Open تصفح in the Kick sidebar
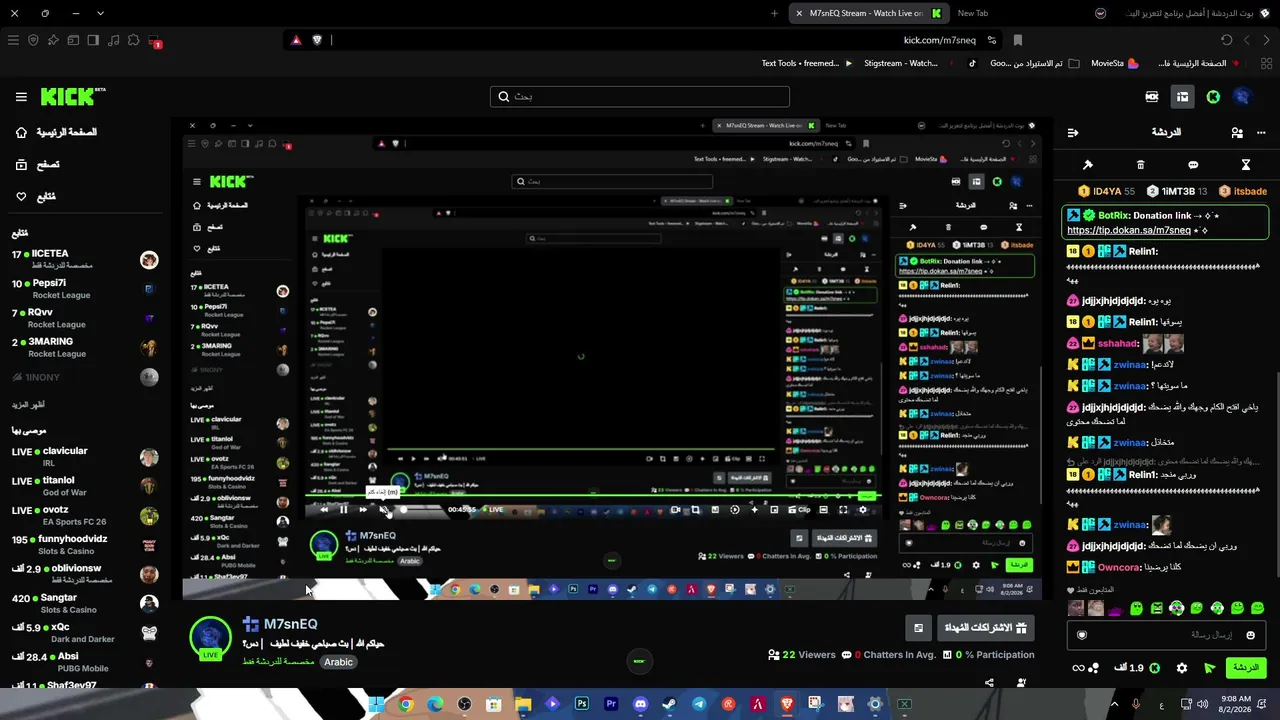Viewport: 1280px width, 720px height. [x=37, y=165]
